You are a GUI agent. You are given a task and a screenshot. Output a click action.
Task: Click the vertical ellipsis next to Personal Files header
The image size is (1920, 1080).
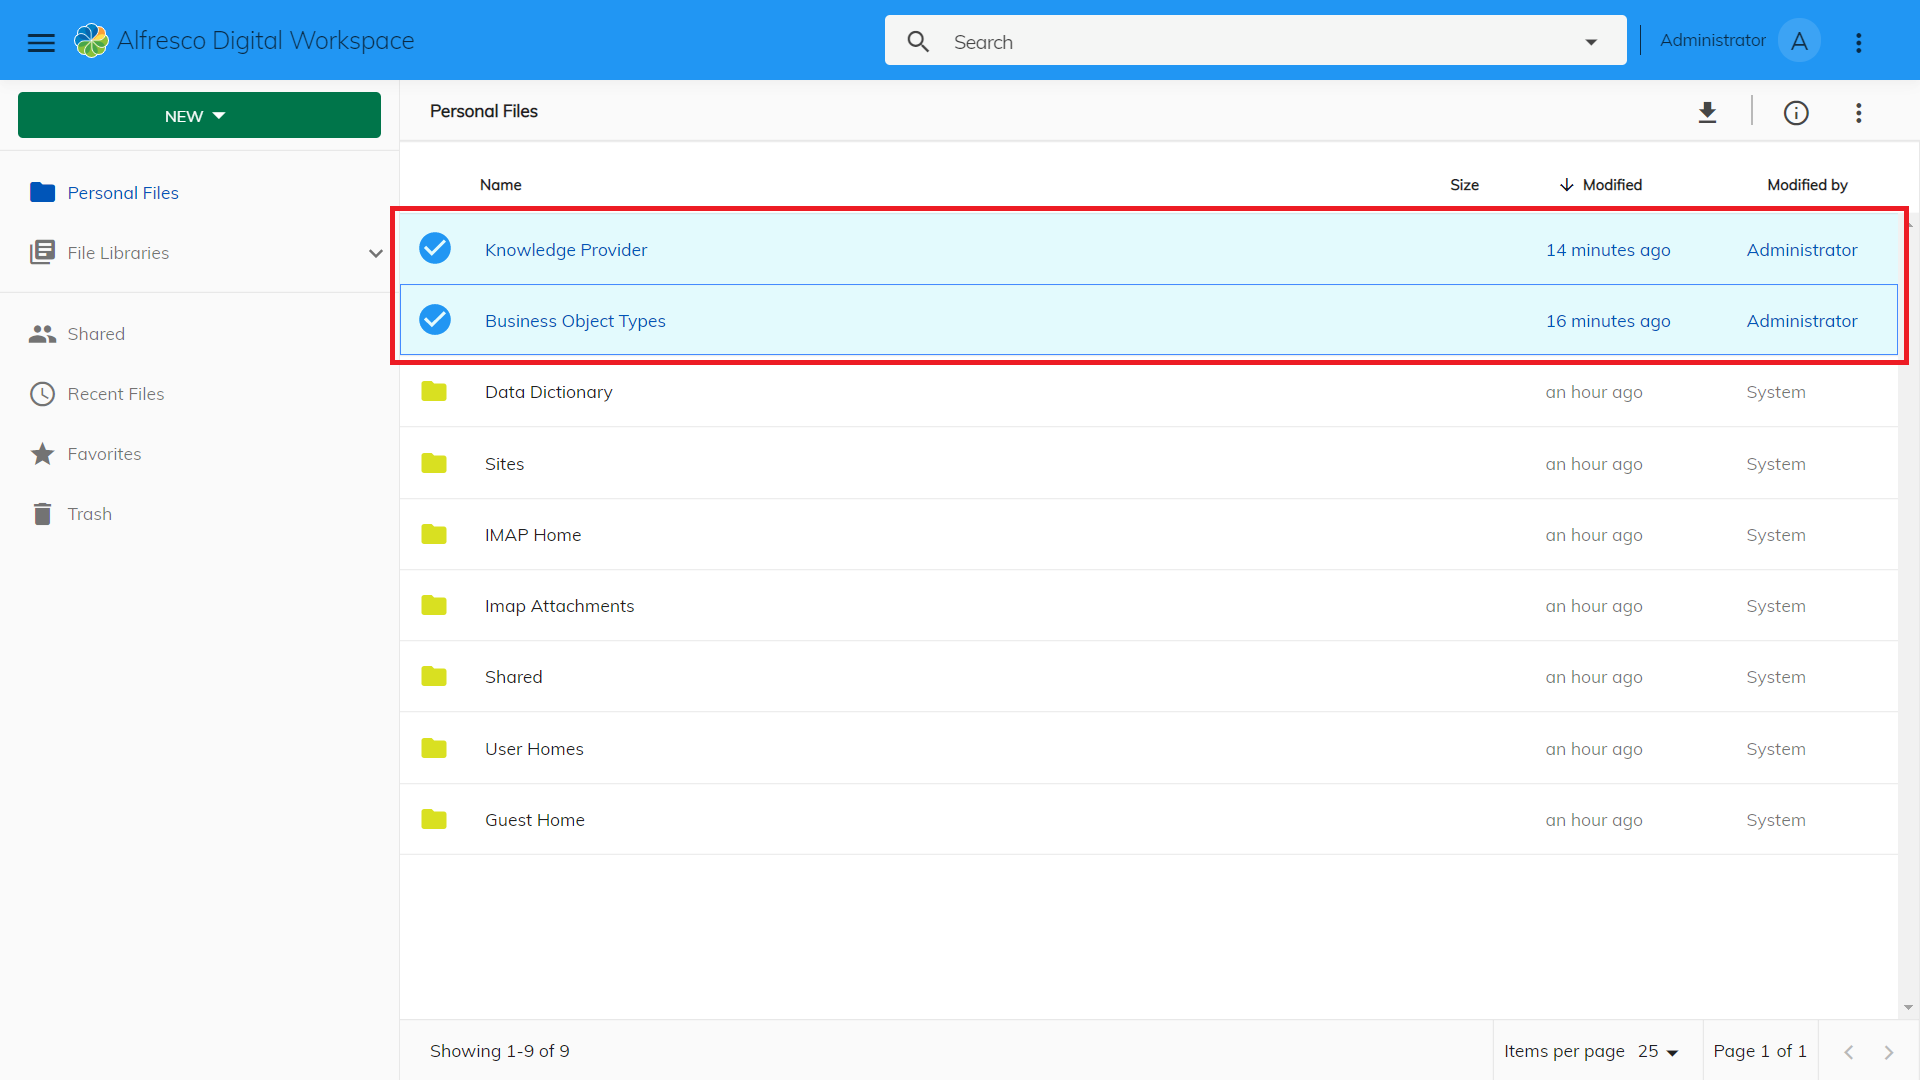click(x=1861, y=111)
